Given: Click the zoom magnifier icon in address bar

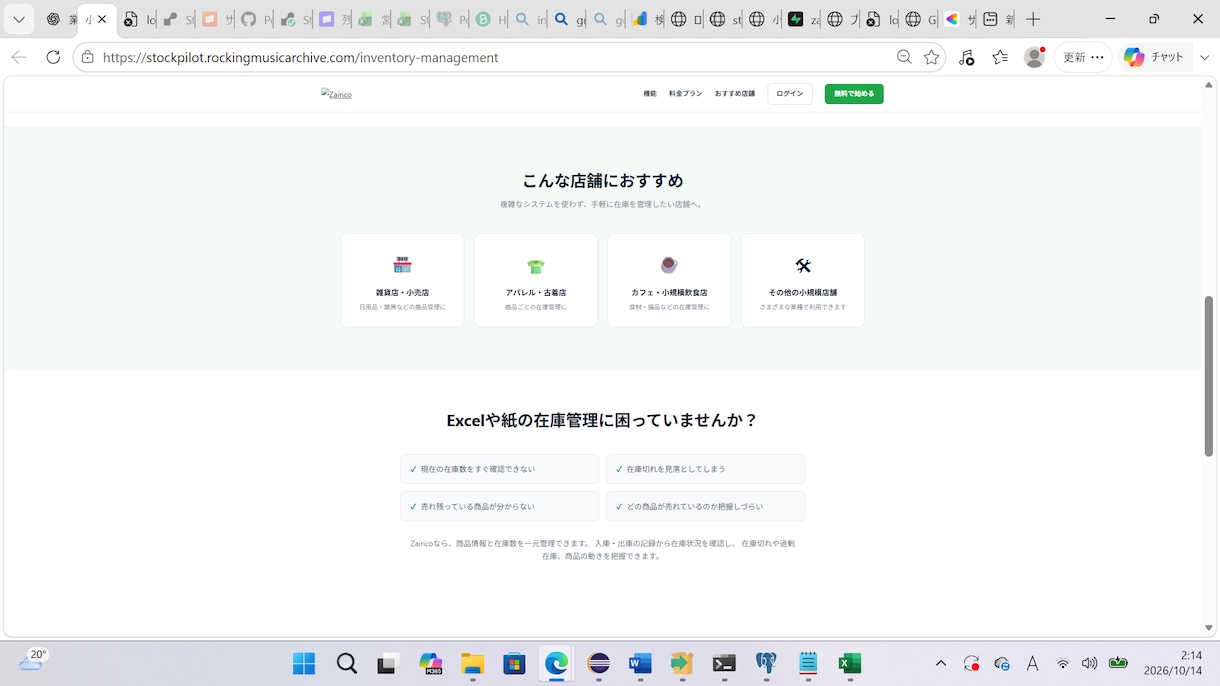Looking at the screenshot, I should click(904, 57).
